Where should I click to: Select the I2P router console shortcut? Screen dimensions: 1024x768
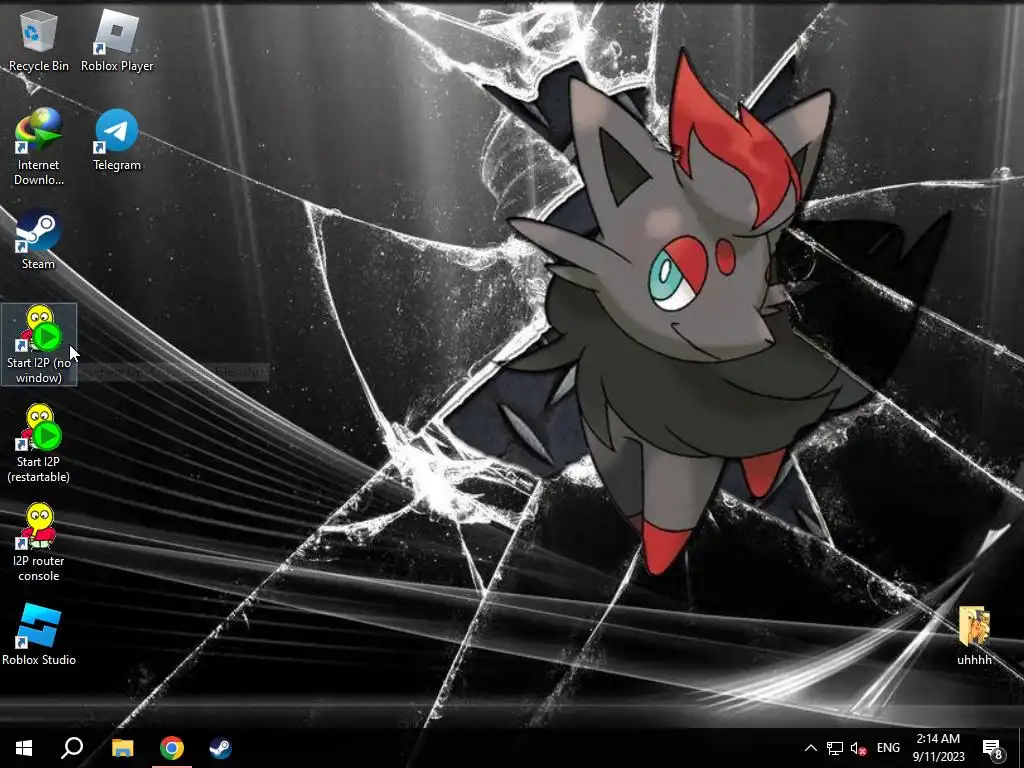[x=39, y=543]
